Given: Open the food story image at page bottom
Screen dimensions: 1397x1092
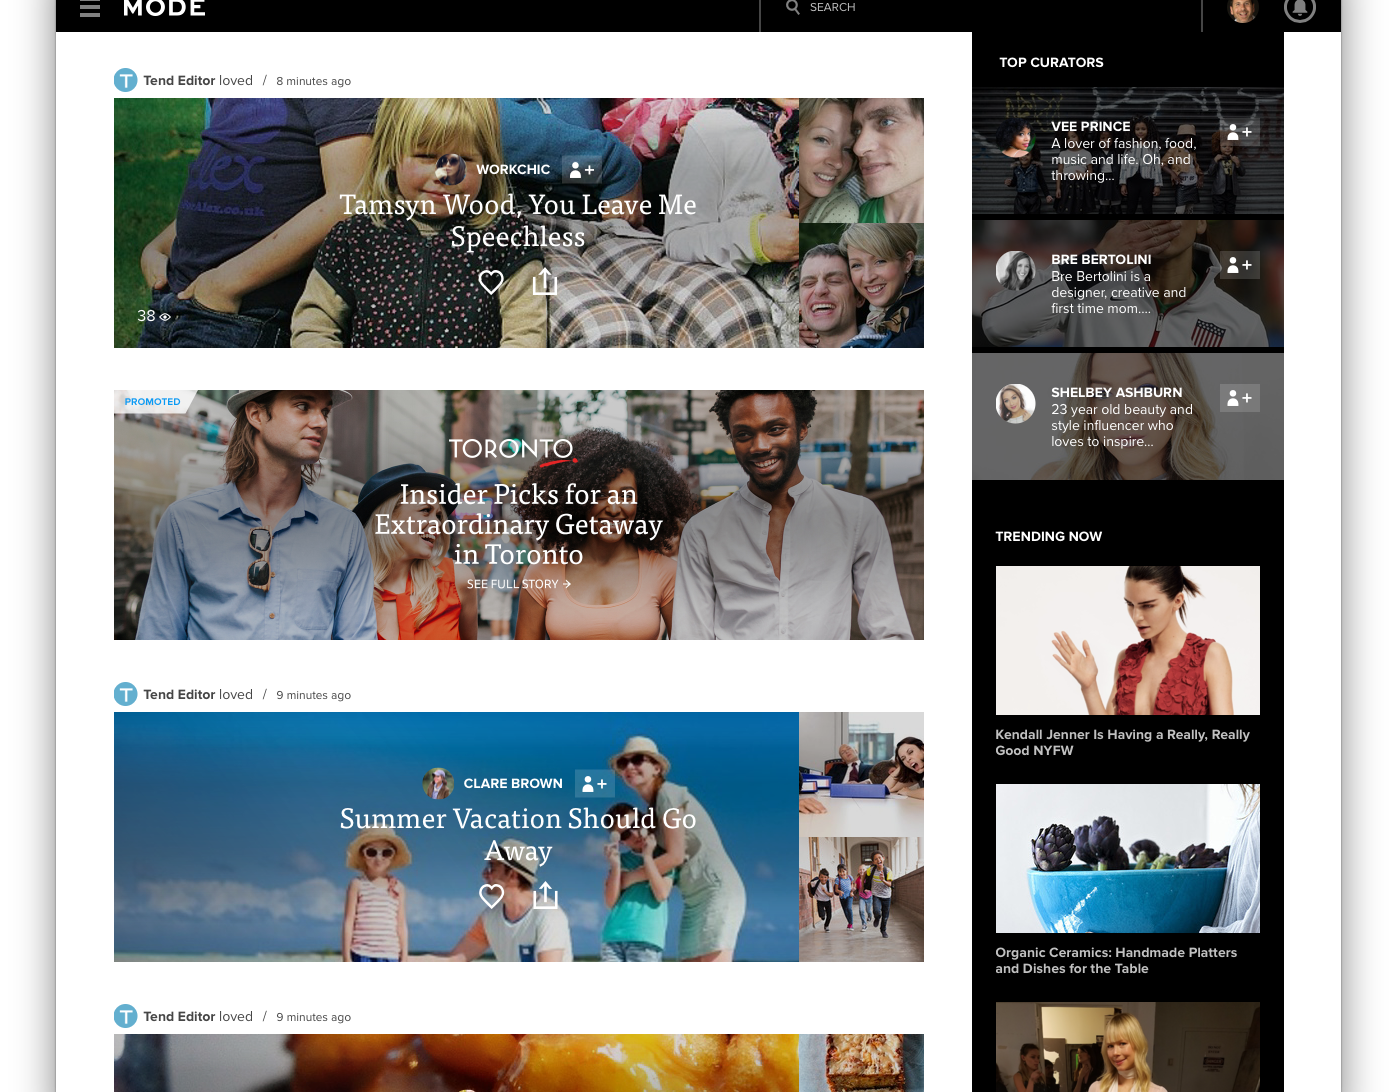Looking at the screenshot, I should pyautogui.click(x=456, y=1063).
